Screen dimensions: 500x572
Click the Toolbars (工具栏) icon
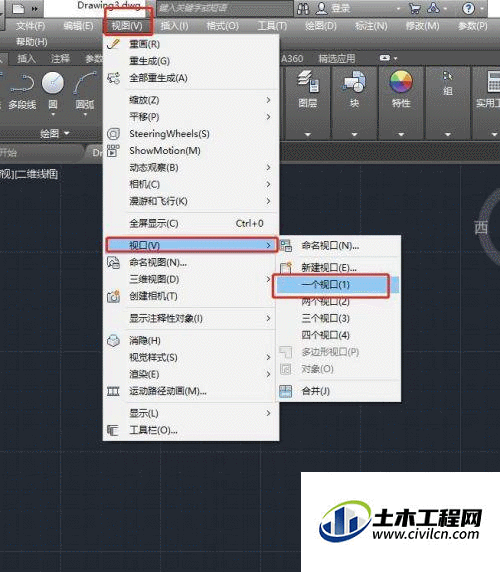(113, 430)
